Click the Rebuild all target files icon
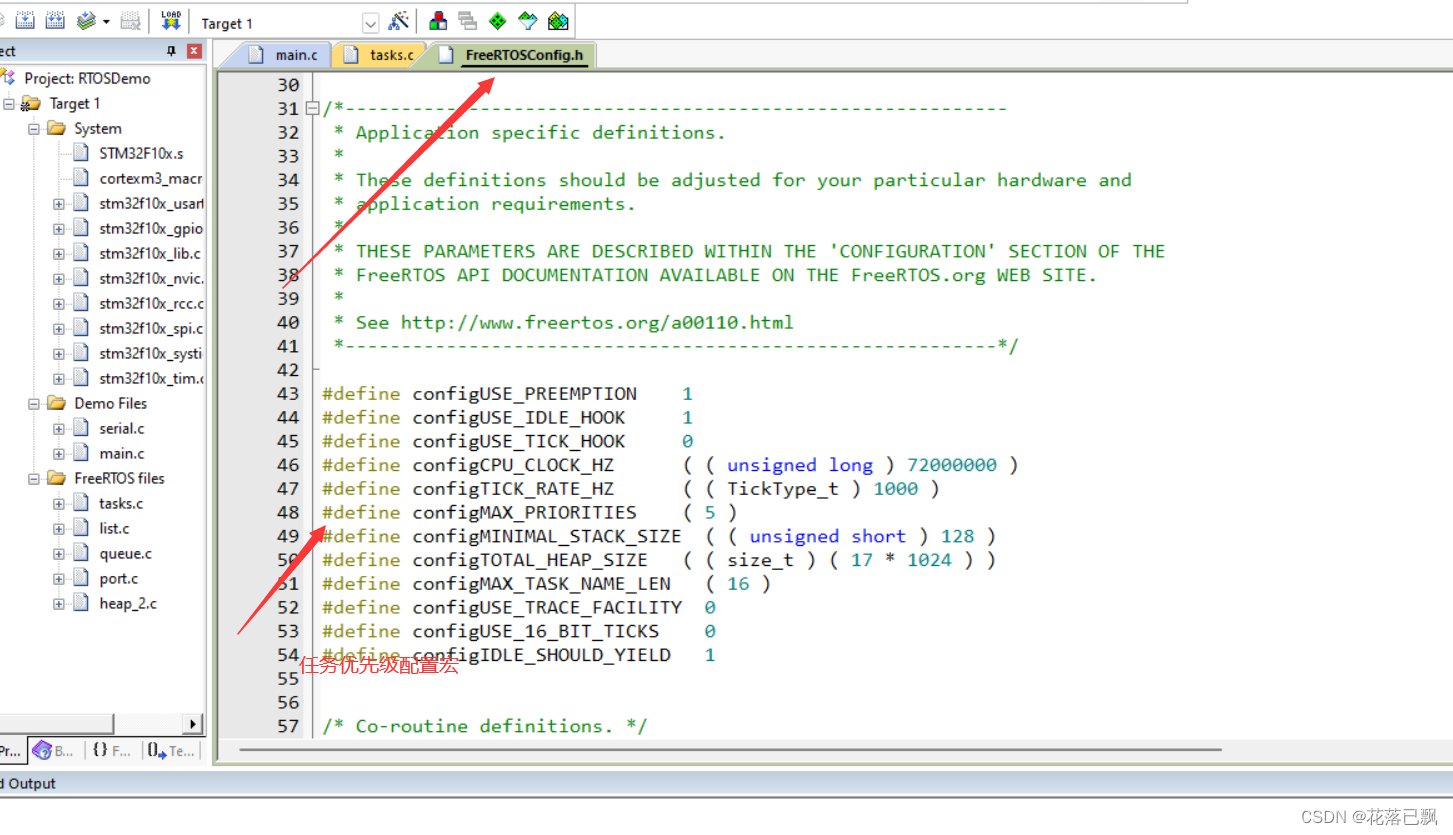 point(55,20)
